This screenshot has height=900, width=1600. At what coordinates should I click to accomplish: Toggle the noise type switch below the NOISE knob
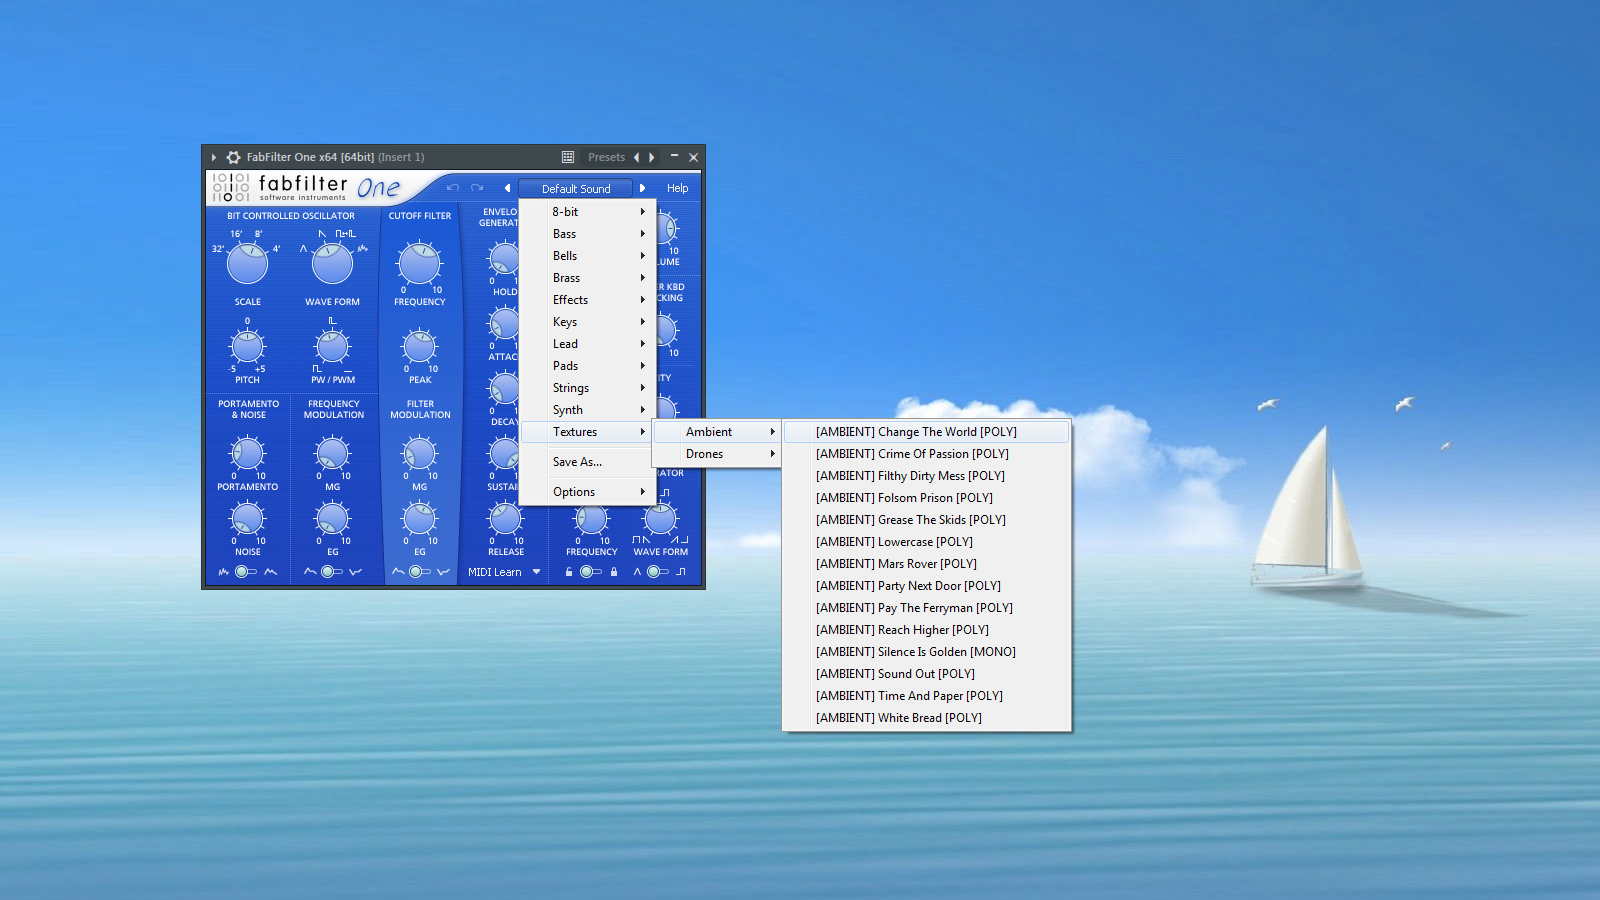(245, 572)
